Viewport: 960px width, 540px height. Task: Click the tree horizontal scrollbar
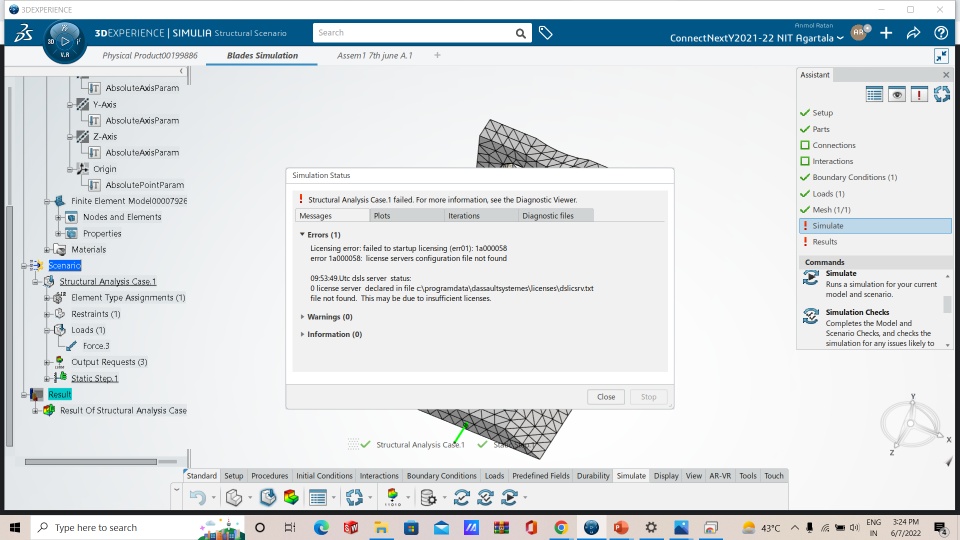(91, 462)
